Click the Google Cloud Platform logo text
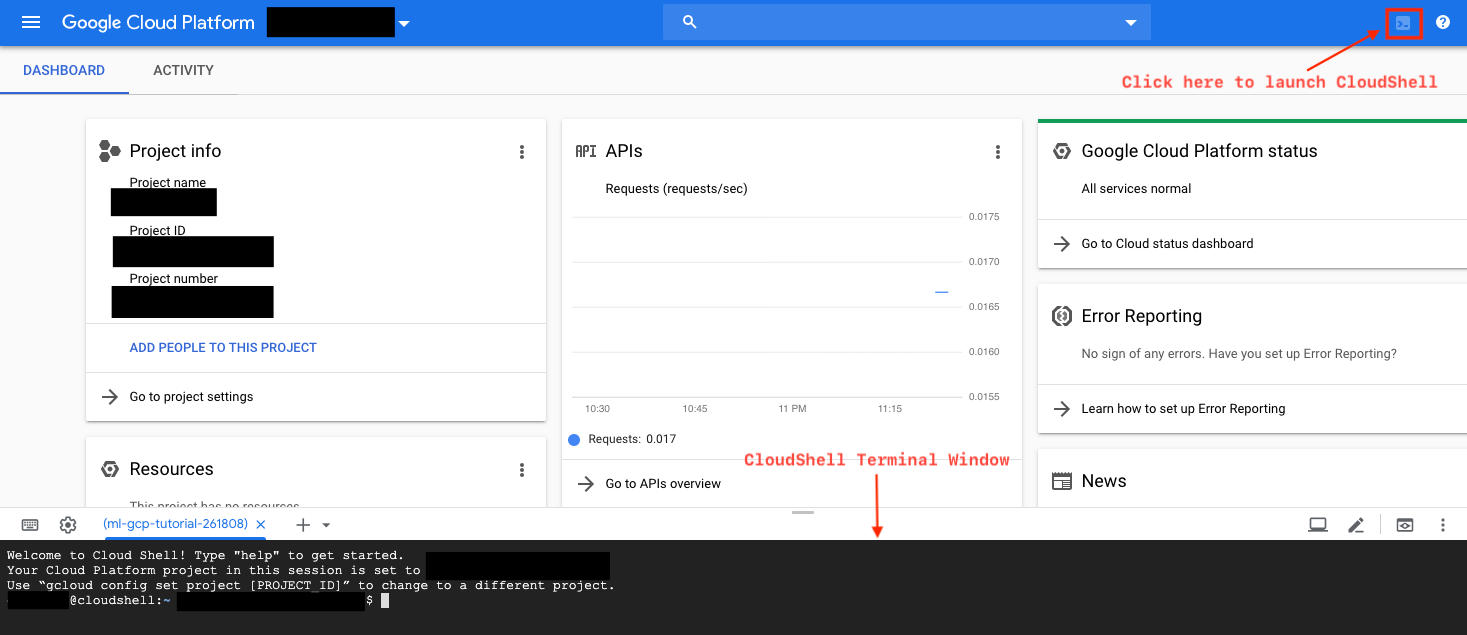This screenshot has height=635, width=1467. (x=158, y=22)
